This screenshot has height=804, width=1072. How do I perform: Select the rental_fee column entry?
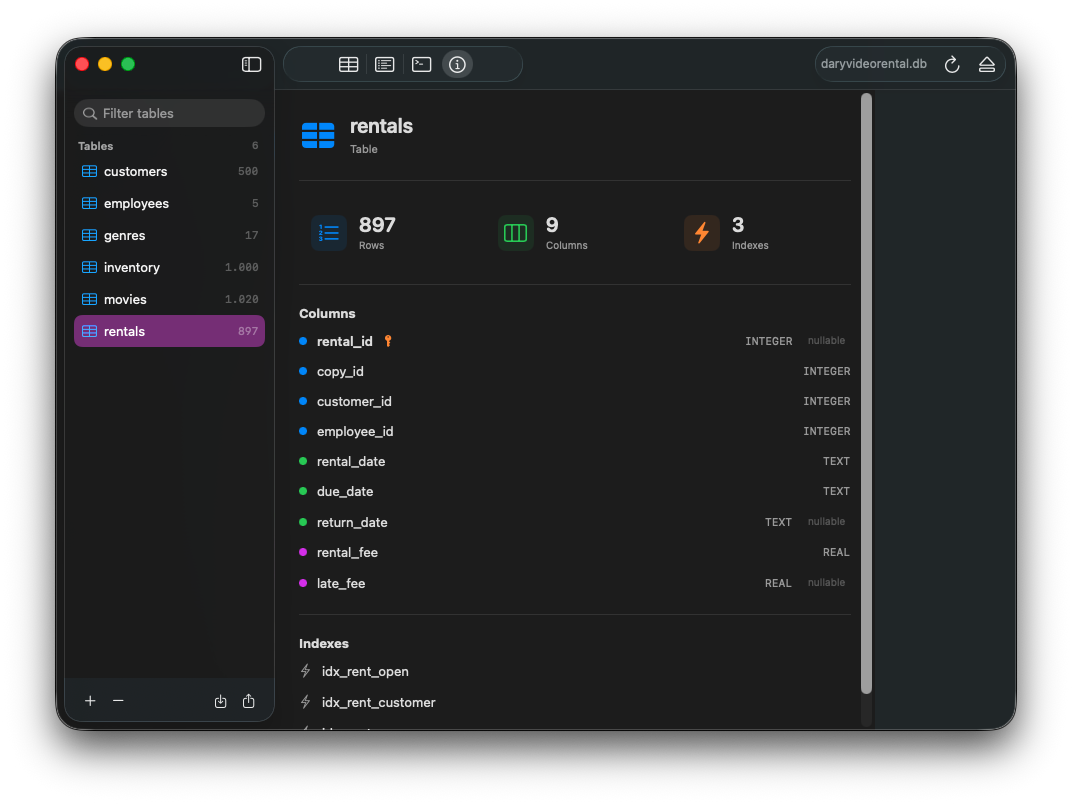575,552
